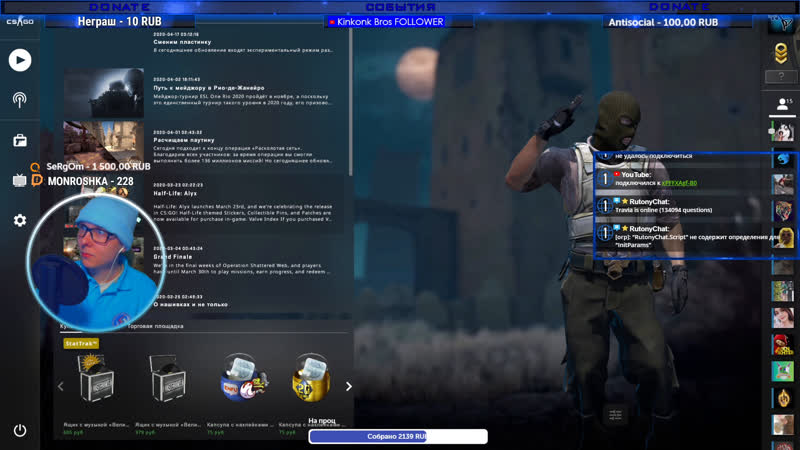This screenshot has width=800, height=450.
Task: Open the Watch TV icon in sidebar
Action: pyautogui.click(x=20, y=181)
